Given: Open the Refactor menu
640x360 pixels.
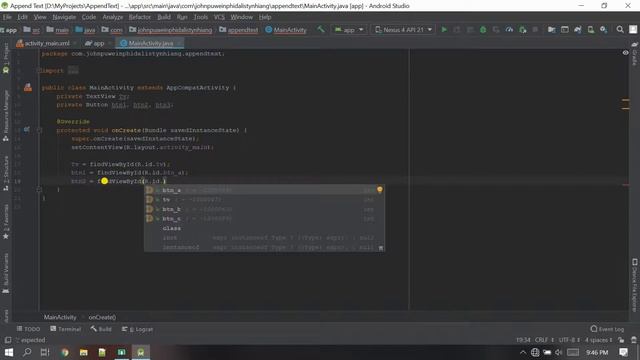Looking at the screenshot, I should pos(140,17).
